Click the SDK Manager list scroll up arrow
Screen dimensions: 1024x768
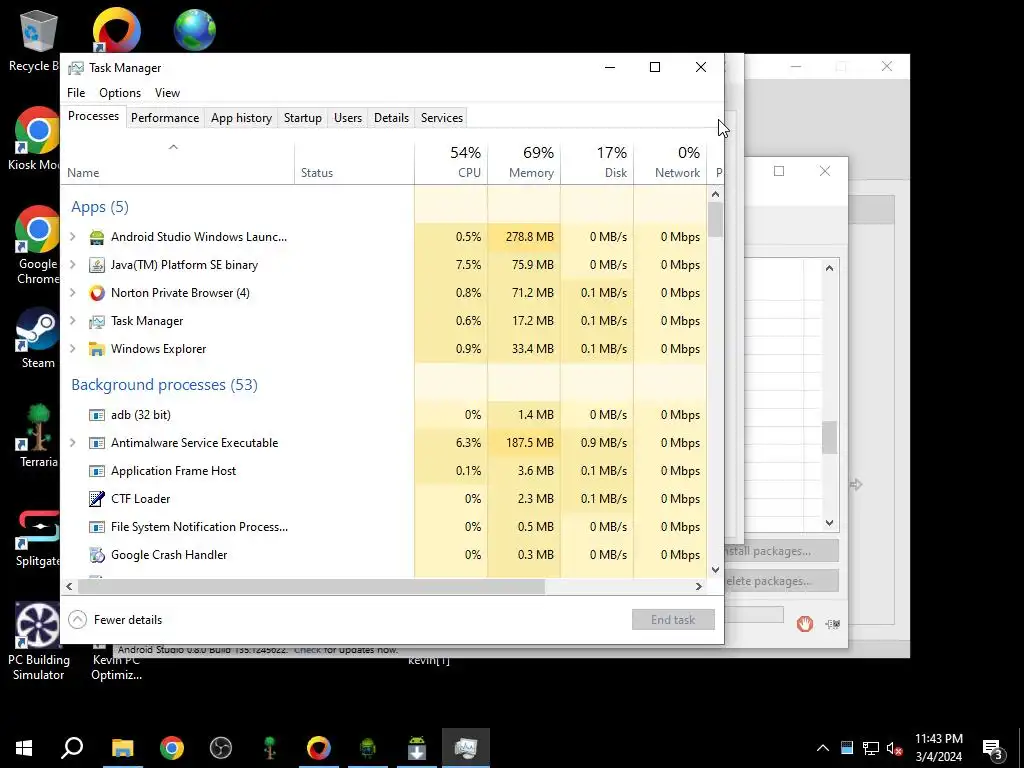[x=829, y=268]
